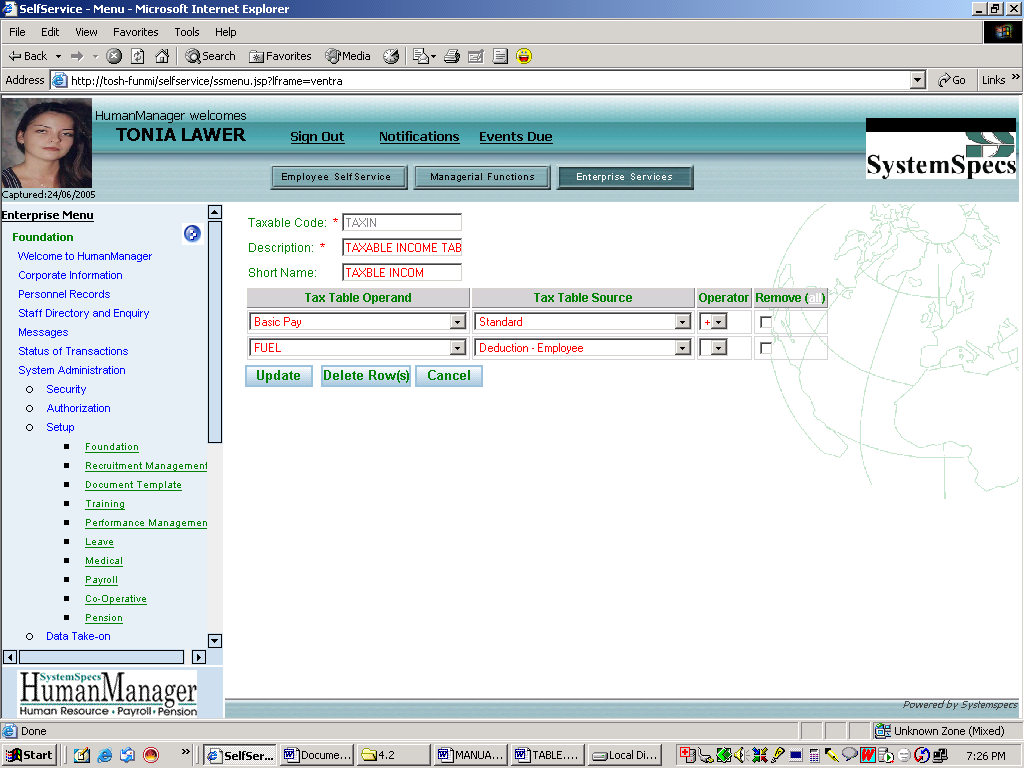
Task: Open the Back button history dropdown
Action: pyautogui.click(x=58, y=56)
